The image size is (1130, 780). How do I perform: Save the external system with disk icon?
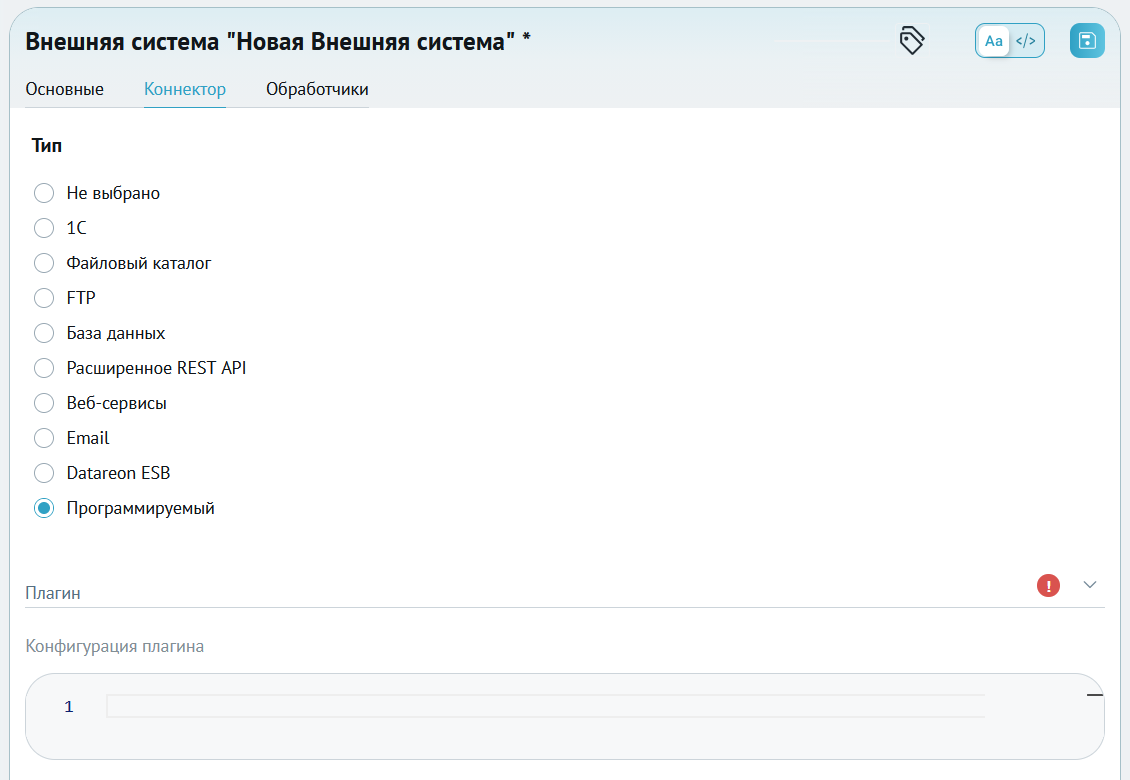click(1087, 40)
